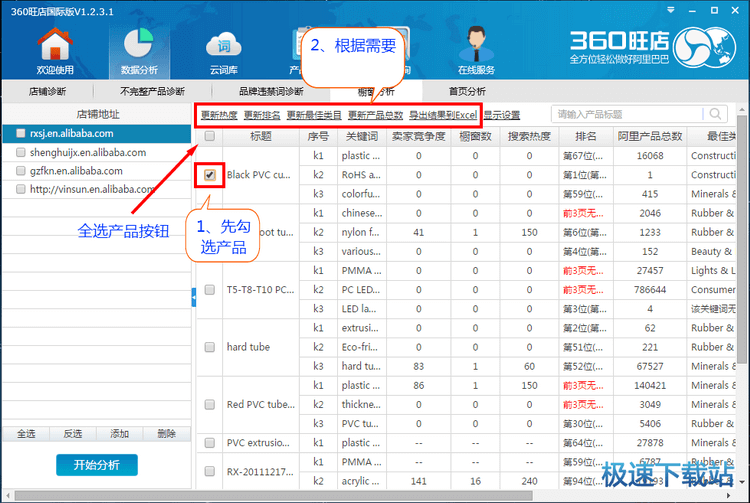Click the 更新排名 link

coord(262,115)
